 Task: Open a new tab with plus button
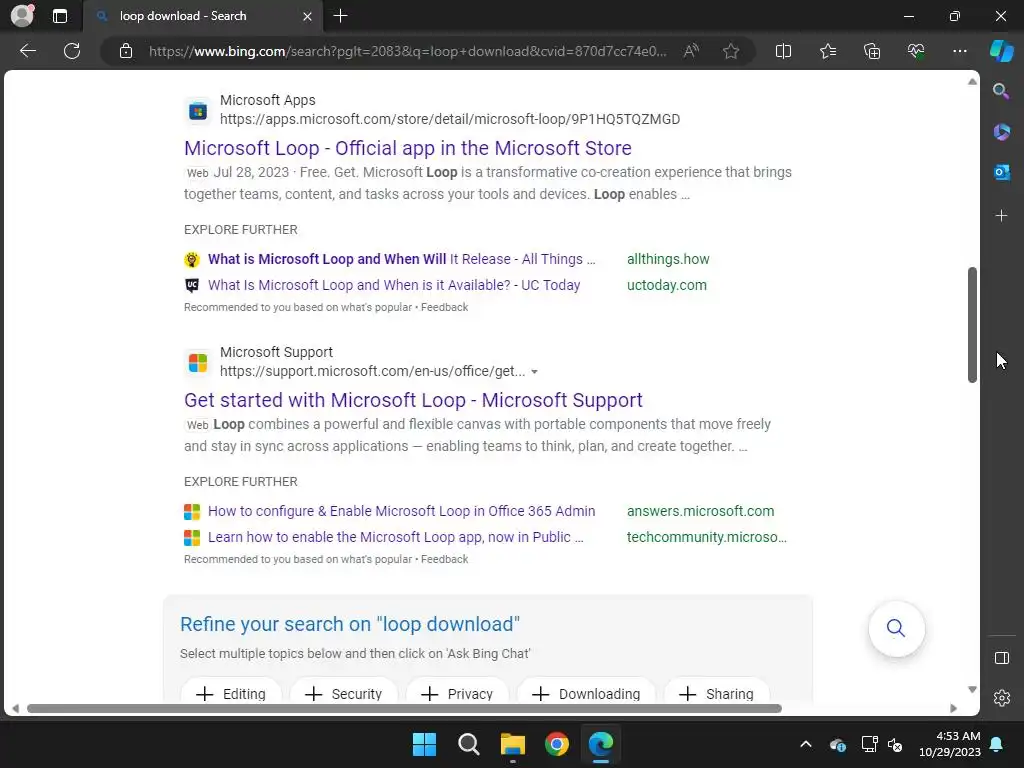point(340,16)
